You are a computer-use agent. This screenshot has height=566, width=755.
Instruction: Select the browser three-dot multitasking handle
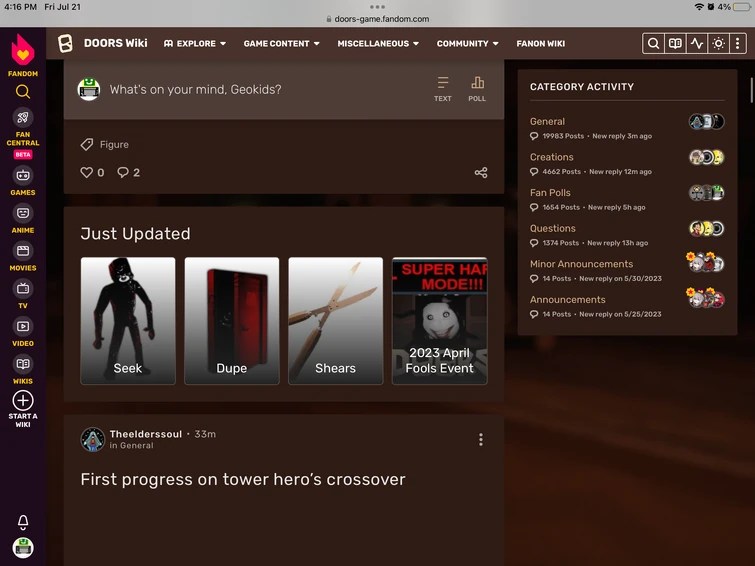[x=378, y=7]
